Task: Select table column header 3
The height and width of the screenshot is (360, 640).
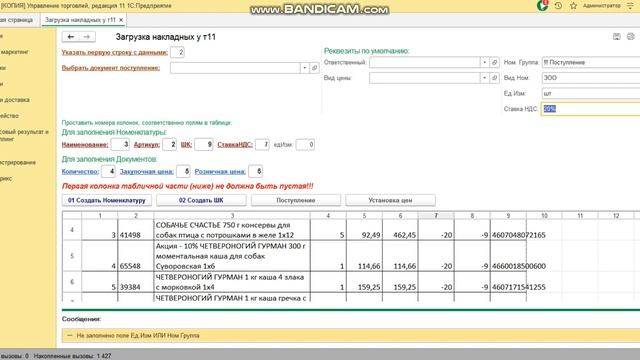Action: [x=232, y=216]
